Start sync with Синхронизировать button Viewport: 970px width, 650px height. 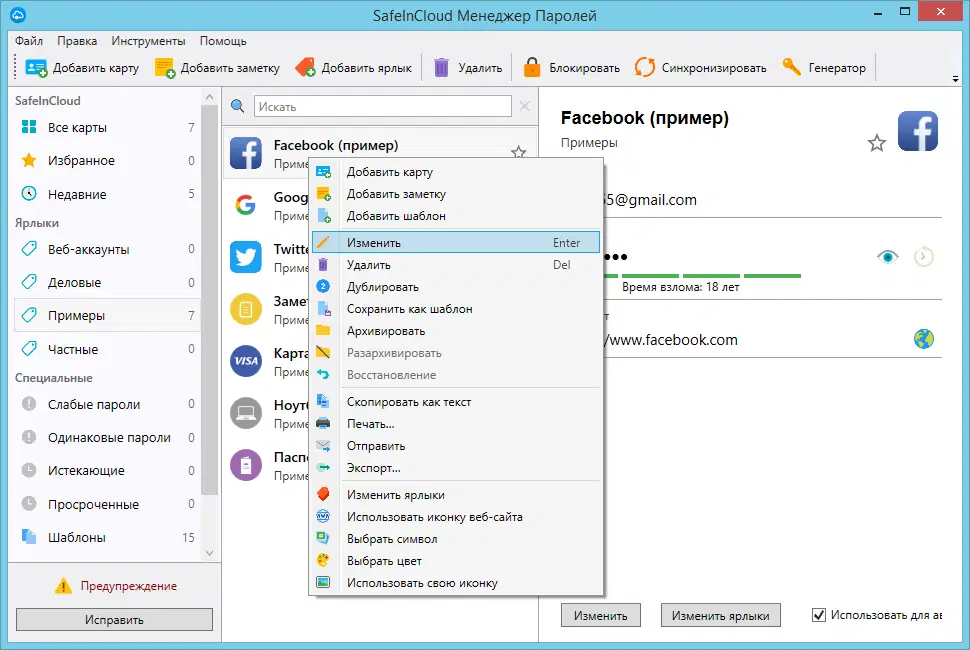700,68
